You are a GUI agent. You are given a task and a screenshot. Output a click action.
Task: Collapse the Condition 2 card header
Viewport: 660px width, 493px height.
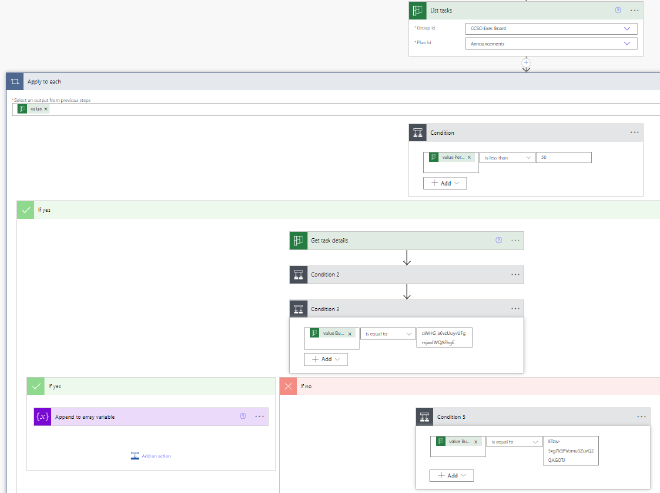click(400, 274)
